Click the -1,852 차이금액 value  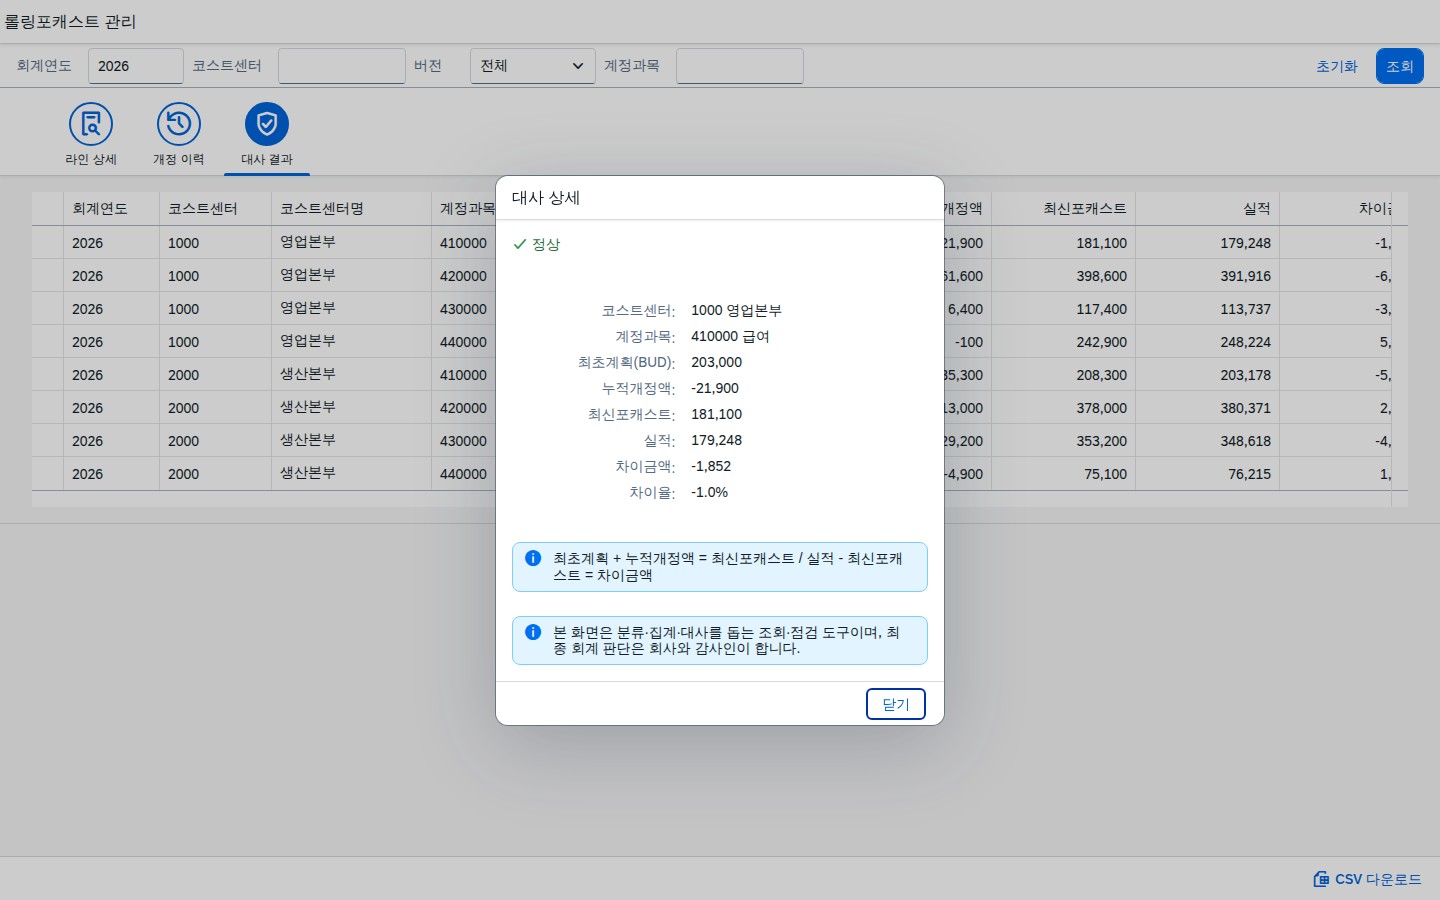711,466
